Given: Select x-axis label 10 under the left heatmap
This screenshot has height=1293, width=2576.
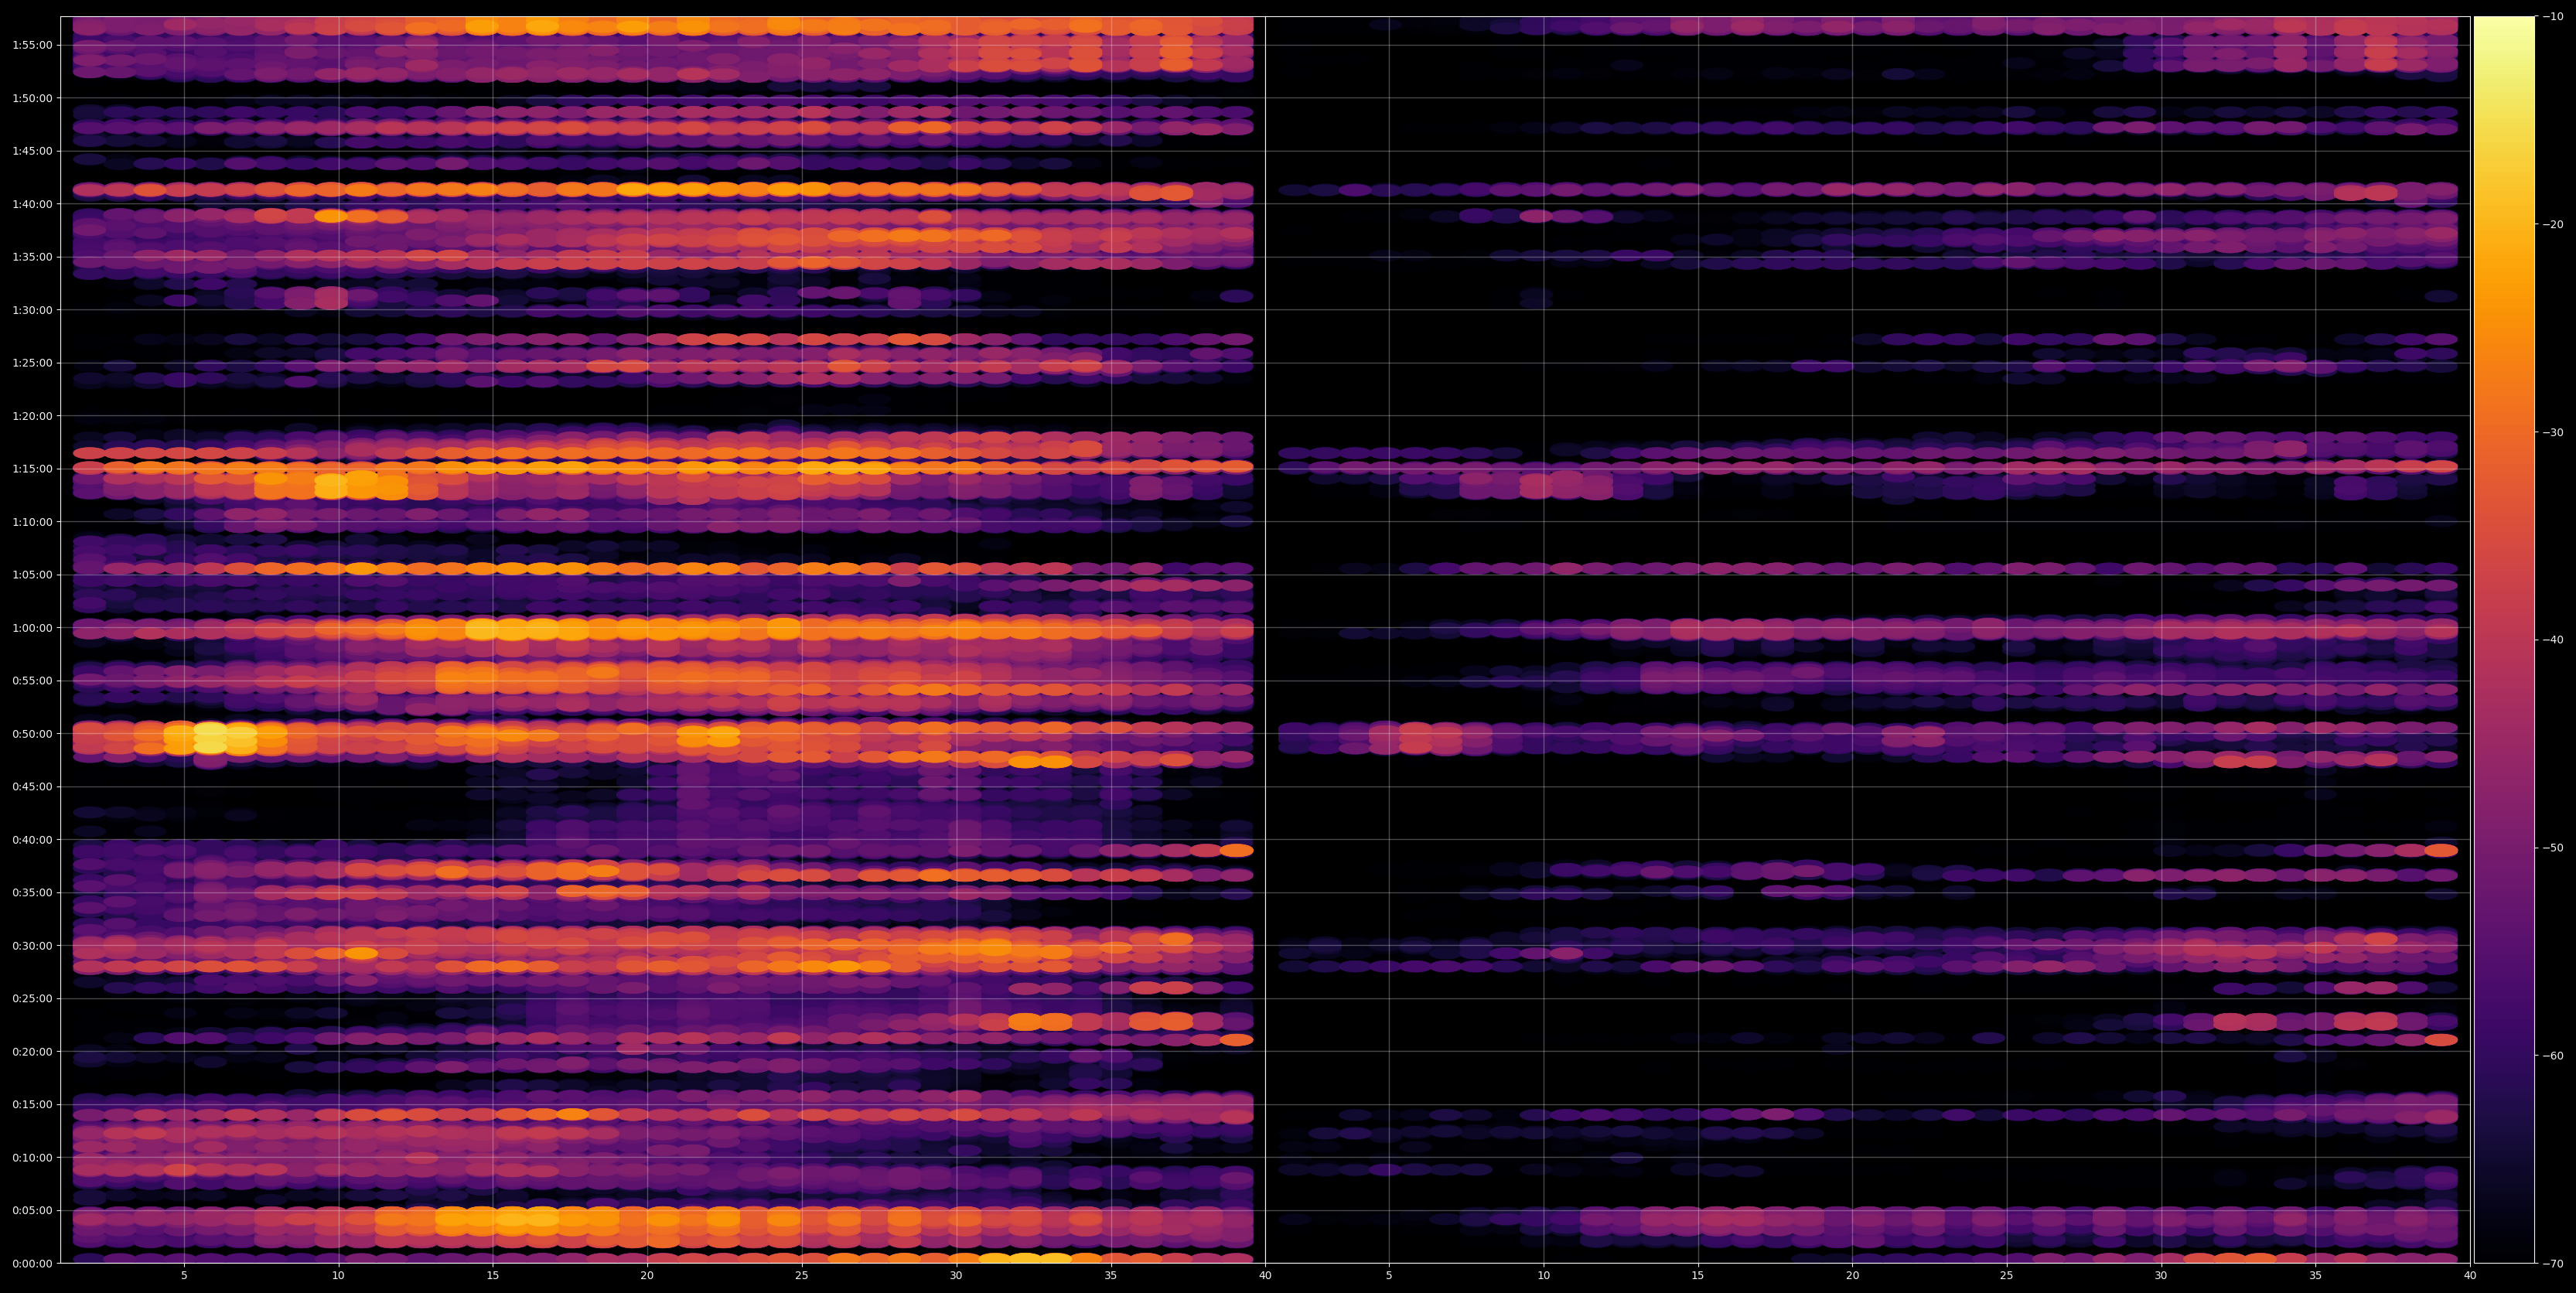Looking at the screenshot, I should 338,1276.
